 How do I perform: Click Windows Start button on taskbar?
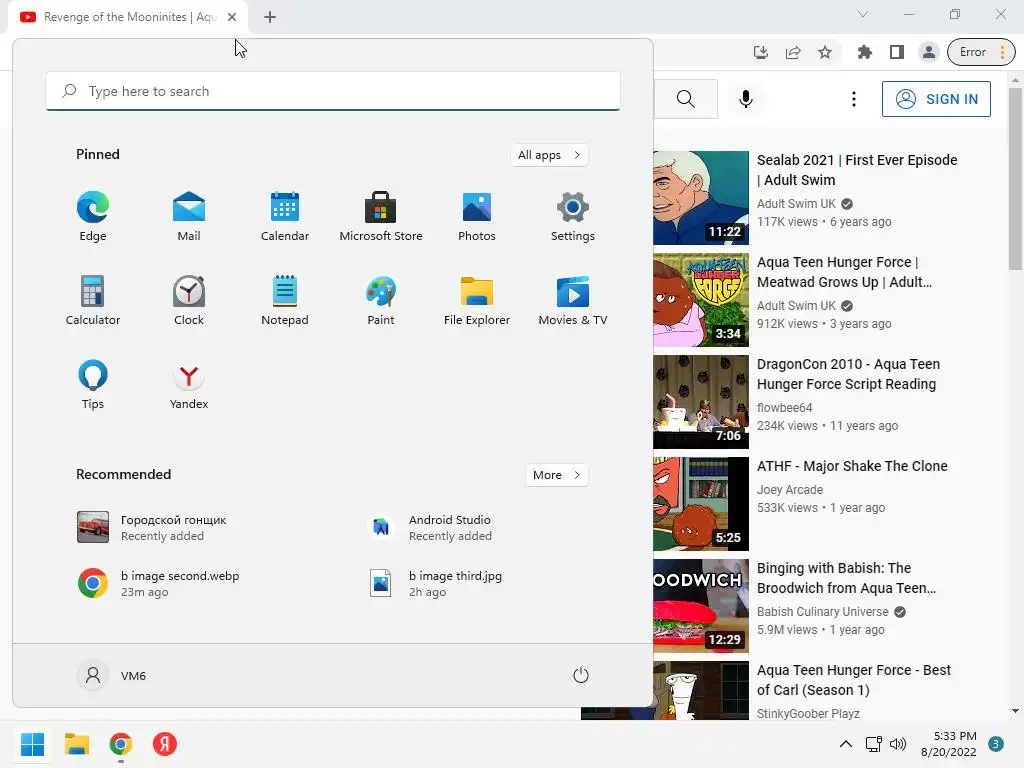click(x=33, y=744)
